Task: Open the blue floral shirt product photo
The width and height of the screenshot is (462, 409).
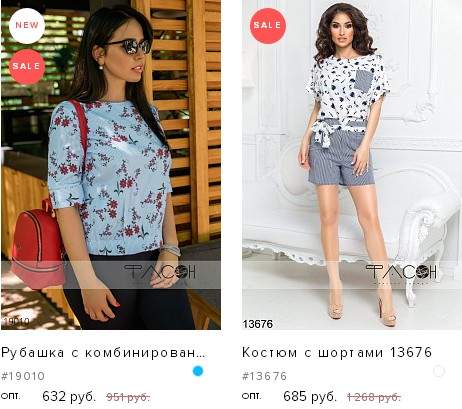Action: point(111,165)
